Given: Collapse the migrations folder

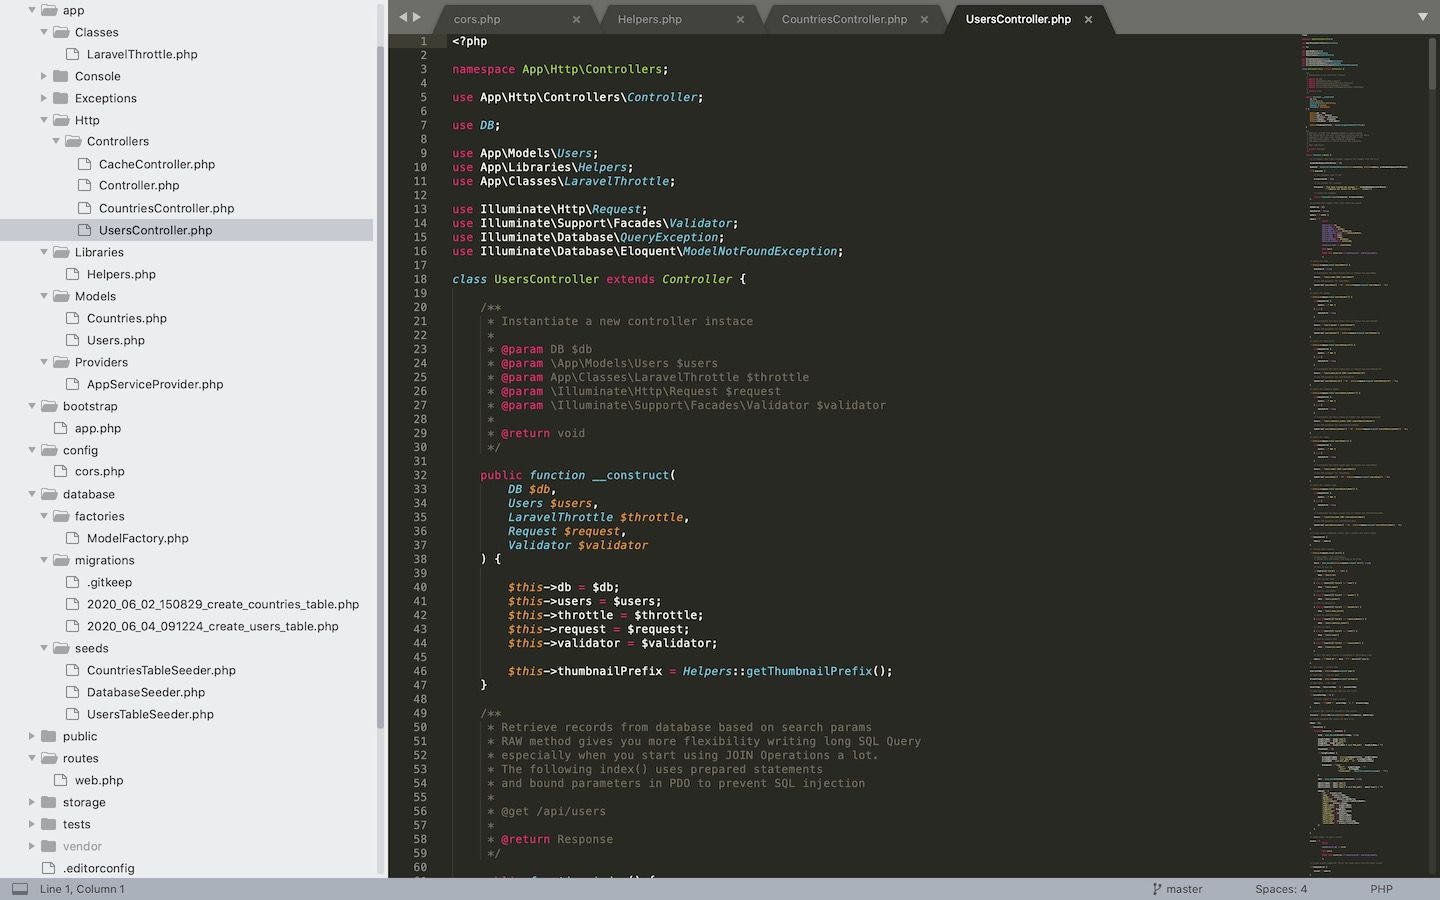Looking at the screenshot, I should tap(44, 560).
